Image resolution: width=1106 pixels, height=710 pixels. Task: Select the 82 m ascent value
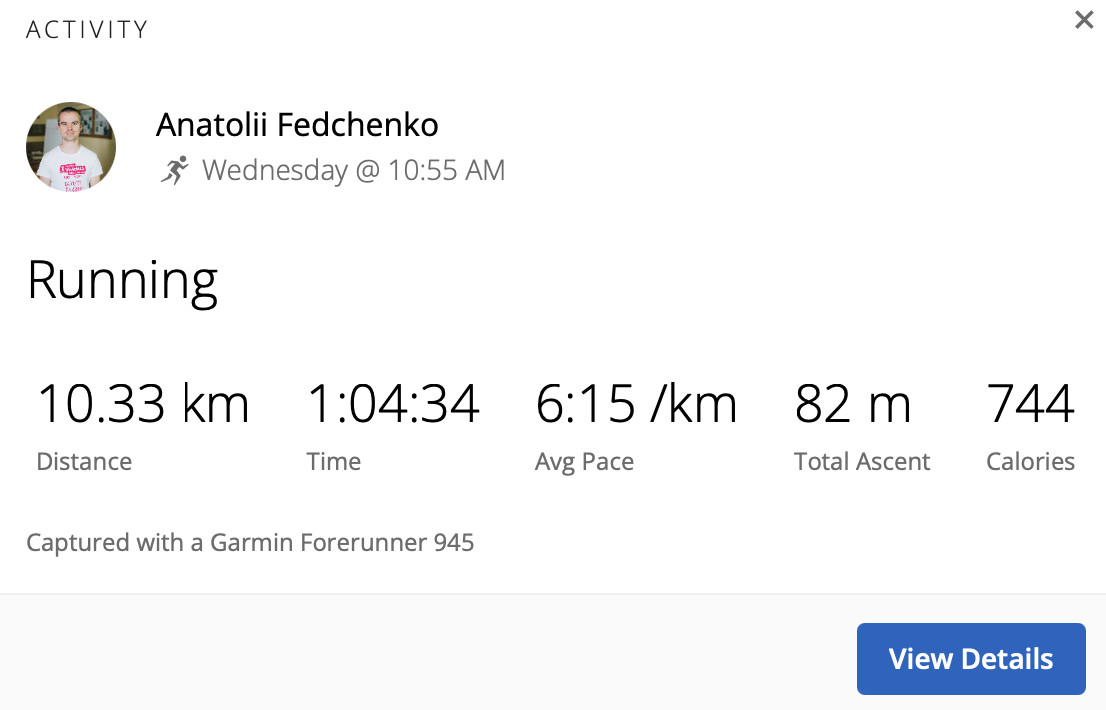[853, 404]
